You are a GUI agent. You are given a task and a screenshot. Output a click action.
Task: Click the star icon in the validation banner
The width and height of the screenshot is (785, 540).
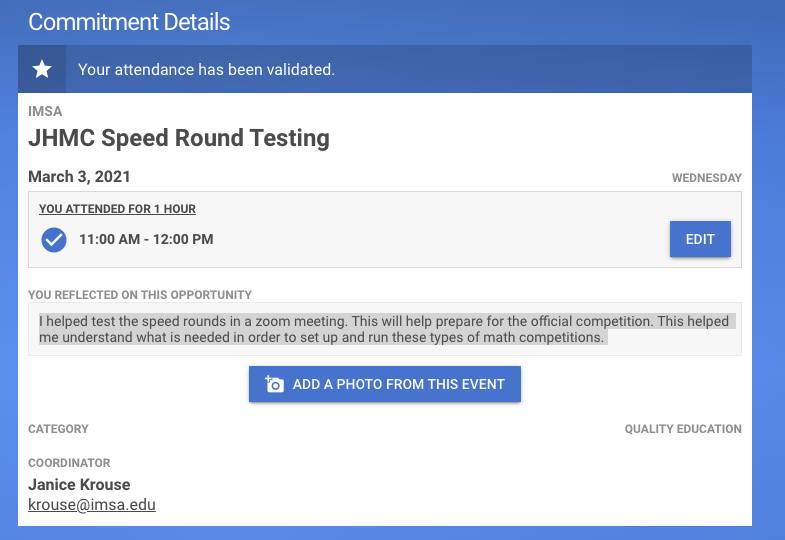click(x=42, y=69)
